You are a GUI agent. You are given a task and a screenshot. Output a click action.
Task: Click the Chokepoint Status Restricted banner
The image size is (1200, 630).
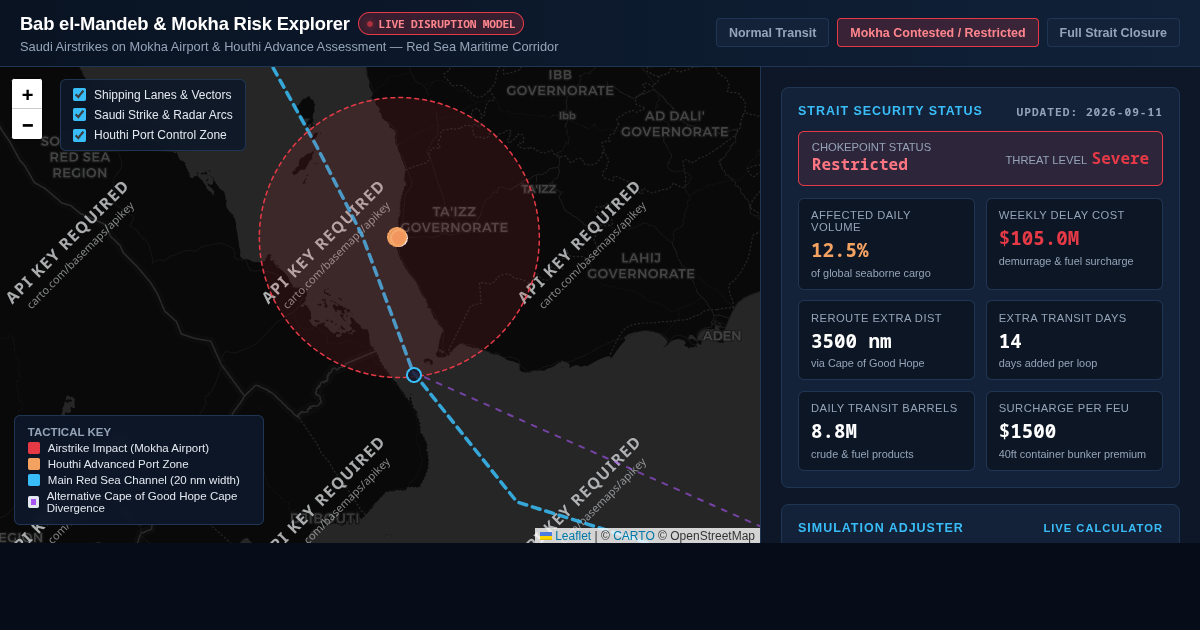coord(980,158)
